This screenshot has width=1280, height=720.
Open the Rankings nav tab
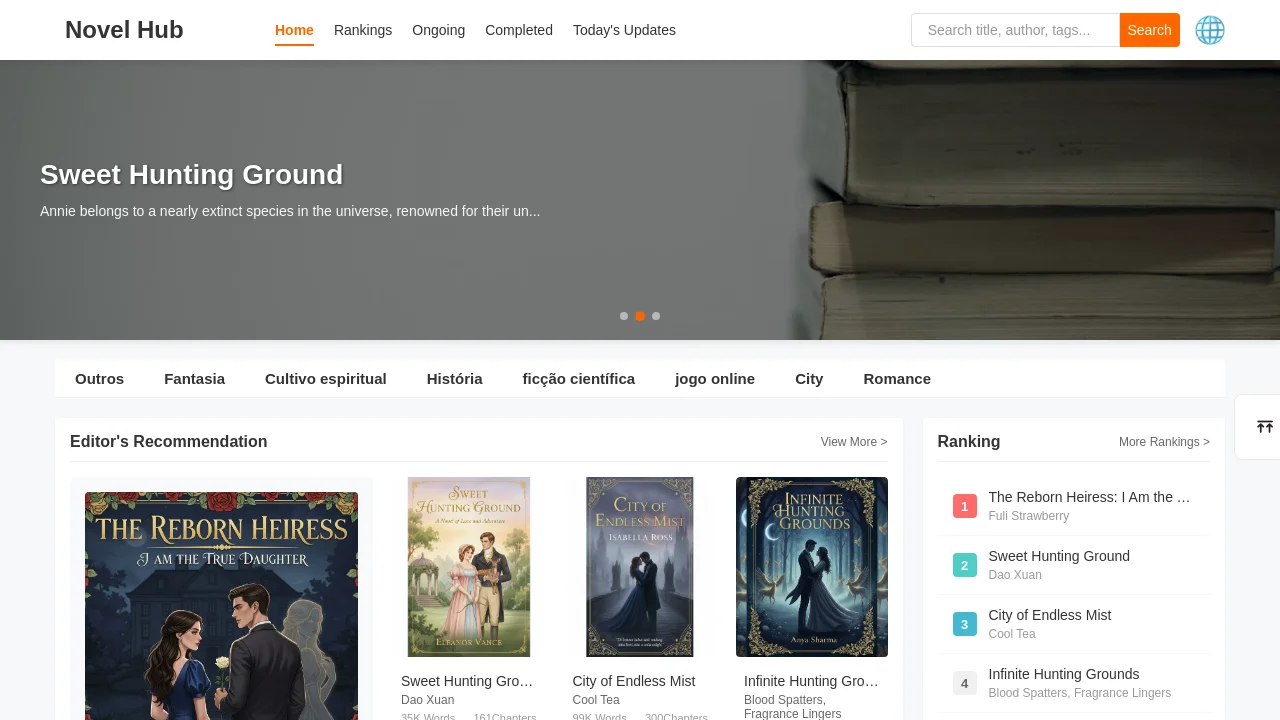pyautogui.click(x=363, y=30)
